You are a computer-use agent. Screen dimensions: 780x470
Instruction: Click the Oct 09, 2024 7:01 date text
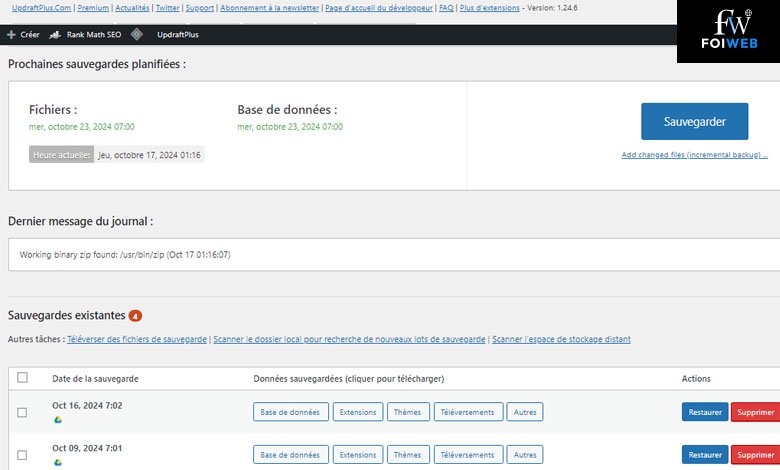87,448
